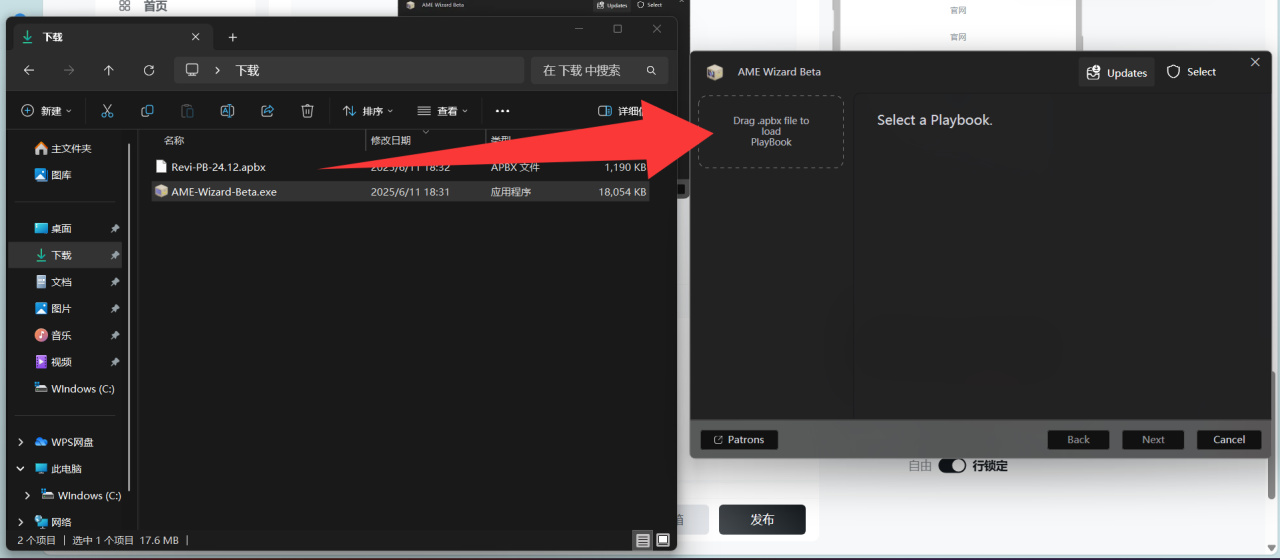
Task: Click the Next button in AME Wizard
Action: tap(1153, 440)
